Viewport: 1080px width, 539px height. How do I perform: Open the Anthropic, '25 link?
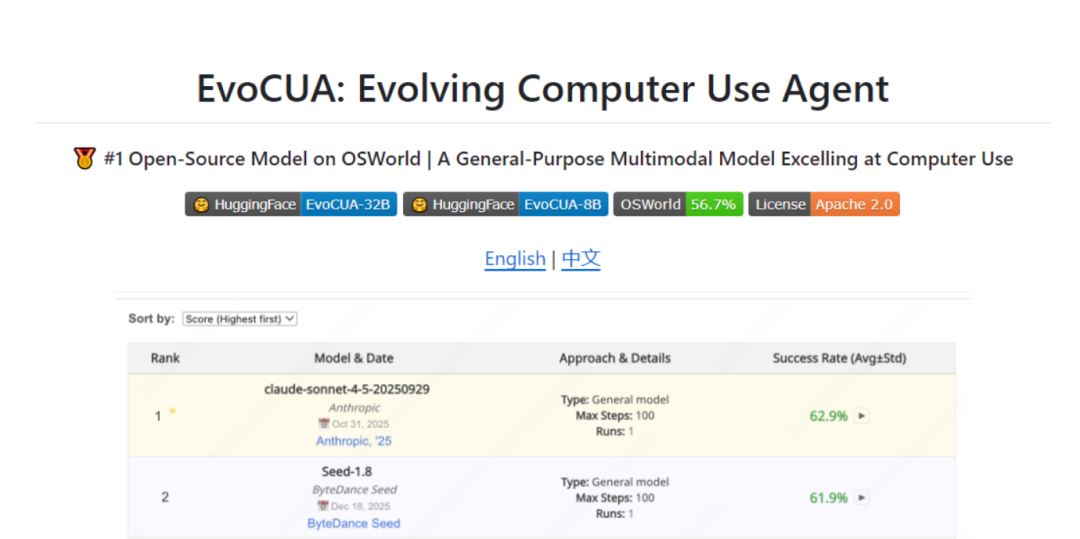[x=356, y=441]
